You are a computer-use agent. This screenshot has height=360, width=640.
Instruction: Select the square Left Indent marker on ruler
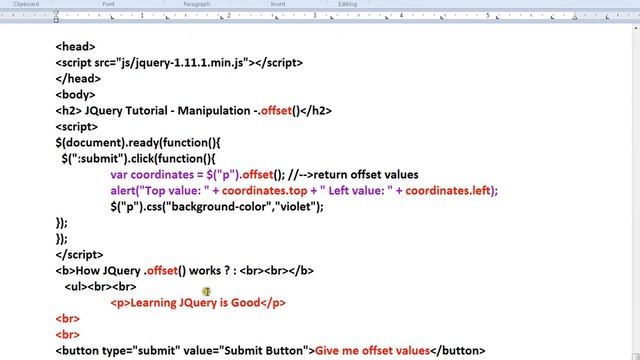point(56,20)
